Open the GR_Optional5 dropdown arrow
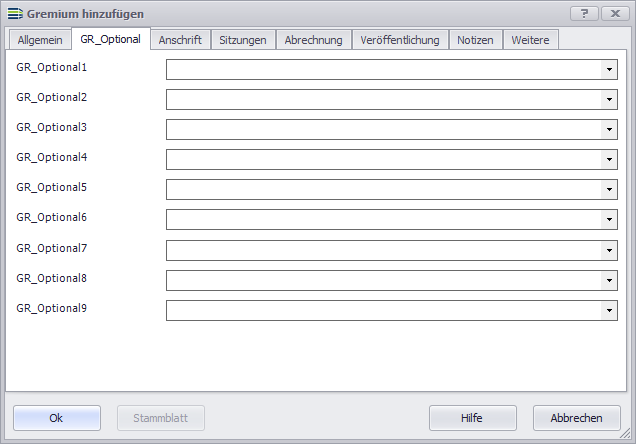Image resolution: width=636 pixels, height=444 pixels. tap(608, 190)
